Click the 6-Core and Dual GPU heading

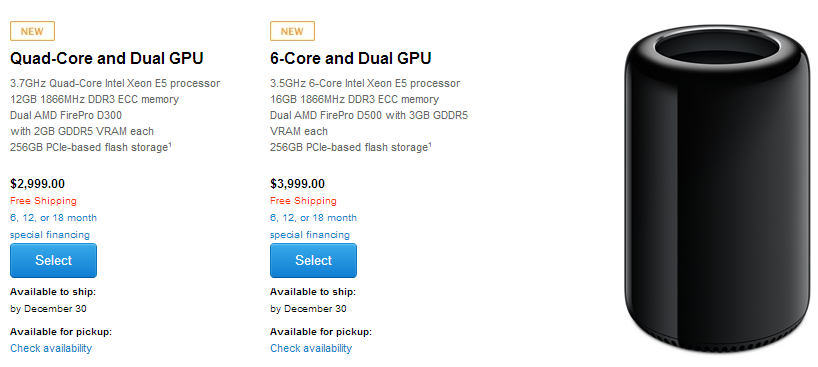[x=351, y=58]
